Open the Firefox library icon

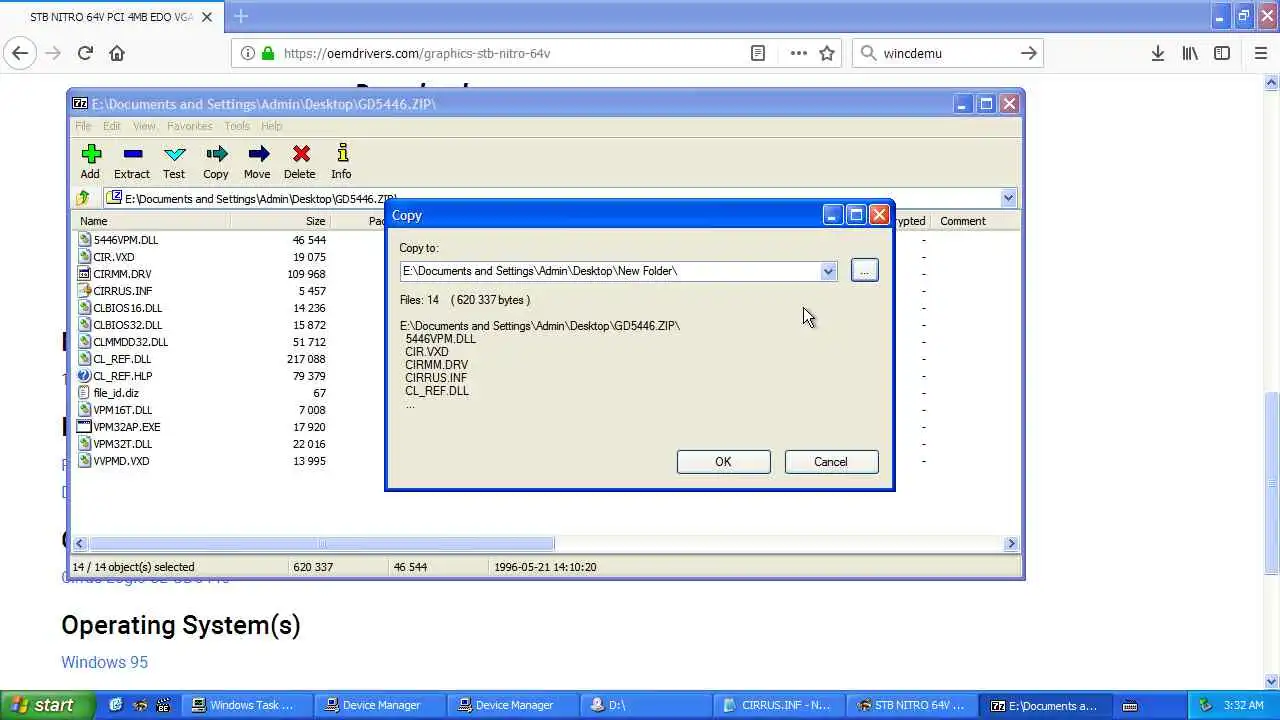1190,53
